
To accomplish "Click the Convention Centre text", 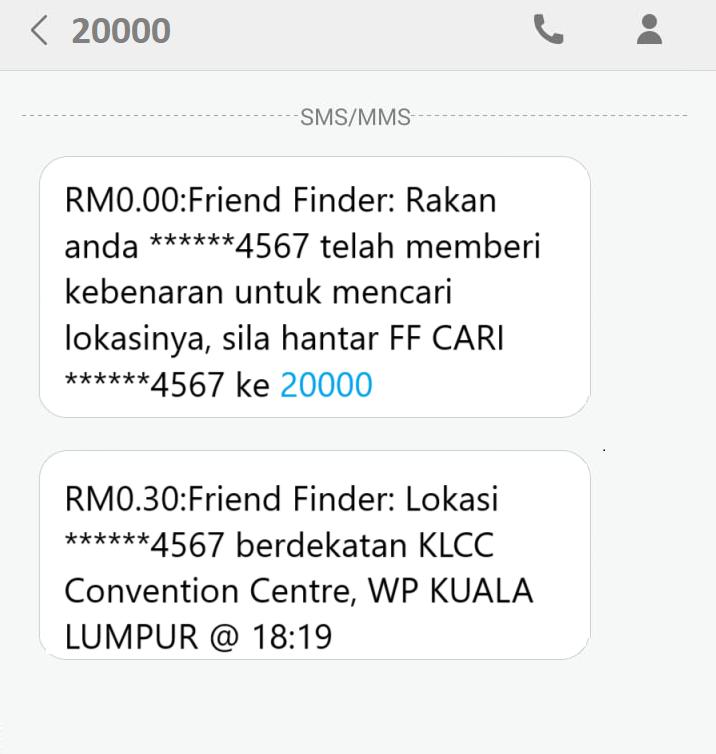I will pyautogui.click(x=204, y=591).
